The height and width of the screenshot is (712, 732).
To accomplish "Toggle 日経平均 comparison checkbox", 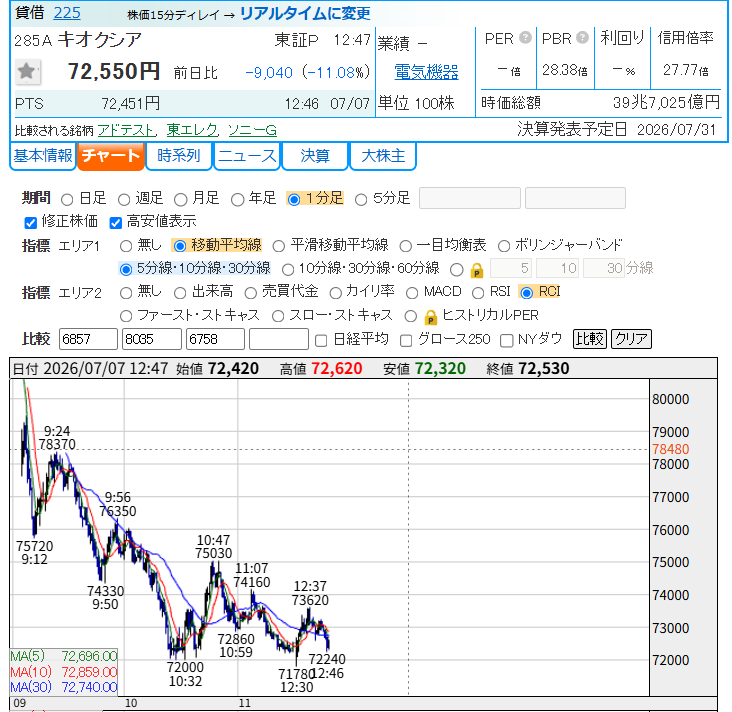I will click(x=321, y=341).
